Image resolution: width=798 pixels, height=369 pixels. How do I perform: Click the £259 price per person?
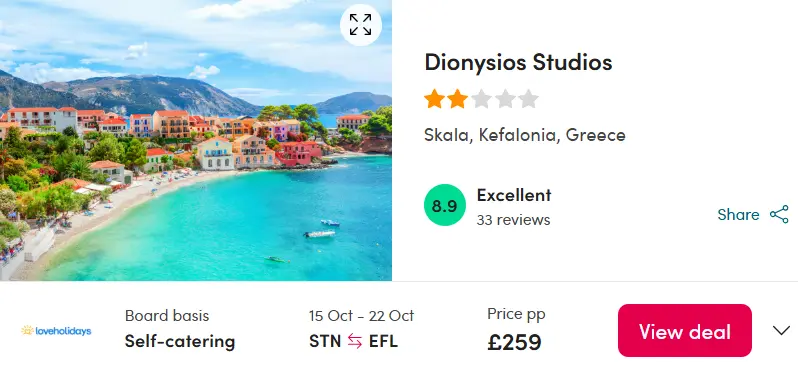point(514,342)
